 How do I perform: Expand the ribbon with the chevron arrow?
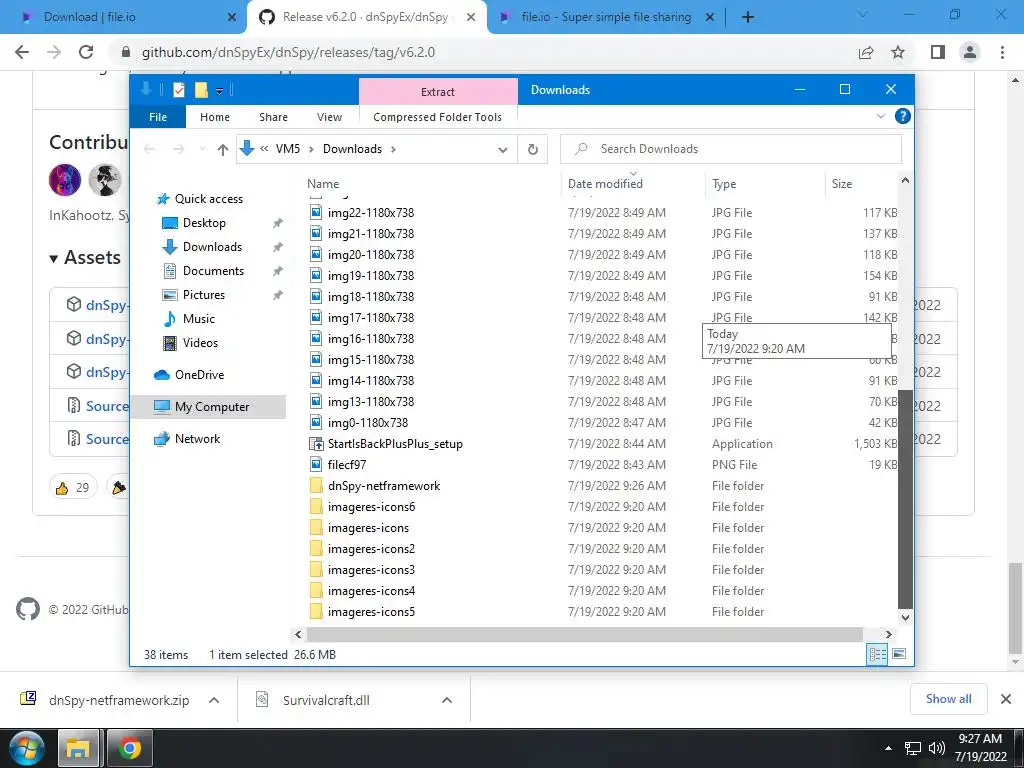click(880, 116)
